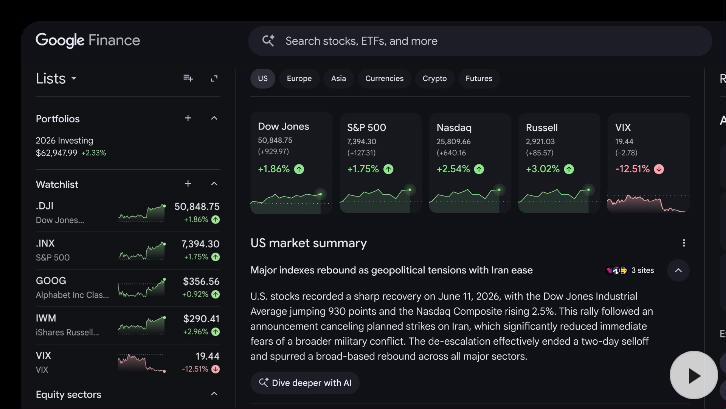Click the .DJI sparkline chart
Viewport: 726px width, 409px height.
[142, 213]
